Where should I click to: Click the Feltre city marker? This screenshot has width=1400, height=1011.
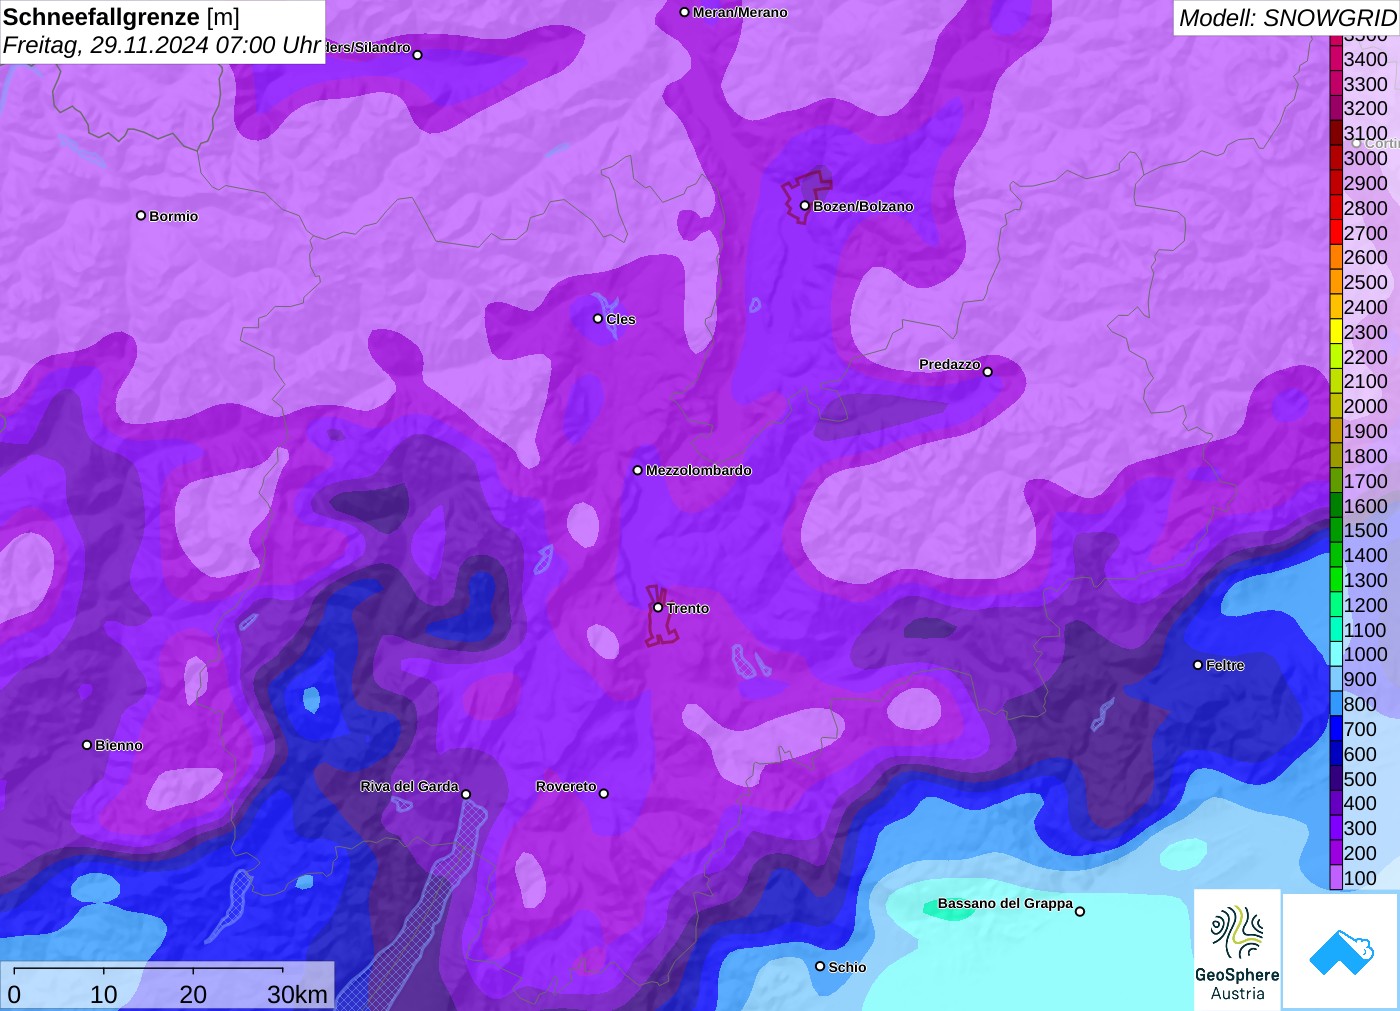click(x=1198, y=665)
